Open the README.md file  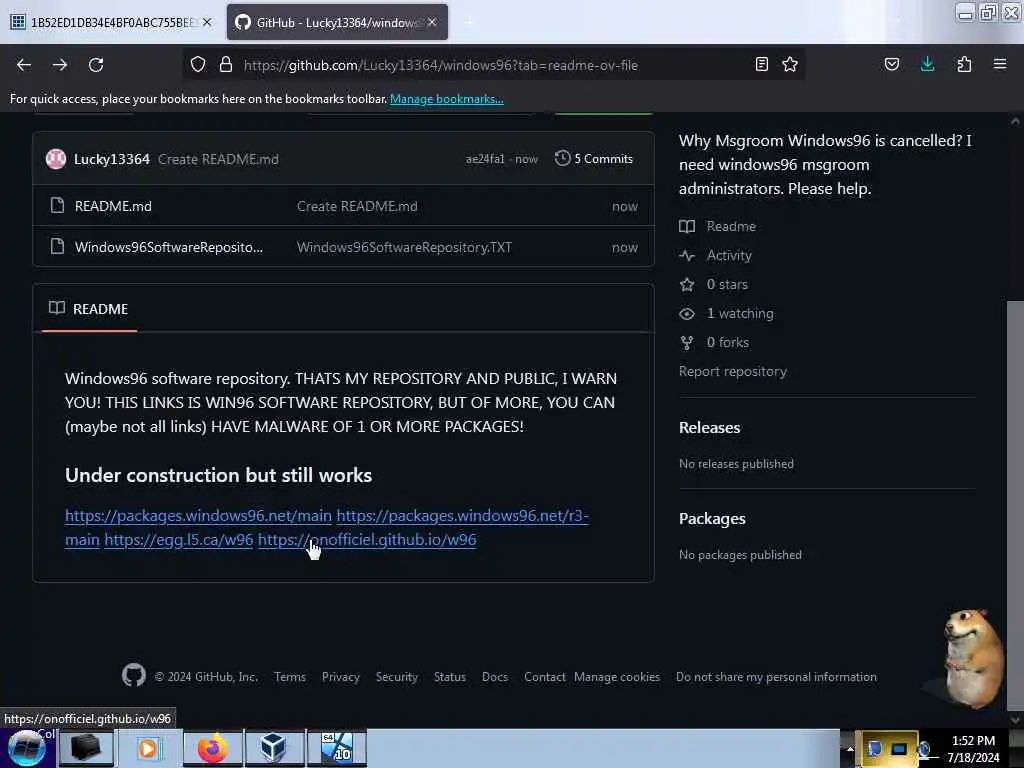tap(113, 206)
